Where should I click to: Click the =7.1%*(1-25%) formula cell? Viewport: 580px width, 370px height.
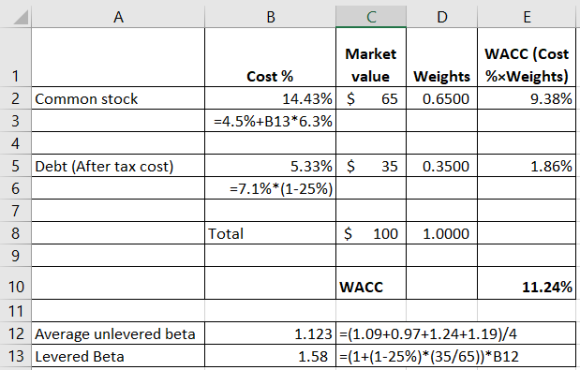pyautogui.click(x=270, y=188)
